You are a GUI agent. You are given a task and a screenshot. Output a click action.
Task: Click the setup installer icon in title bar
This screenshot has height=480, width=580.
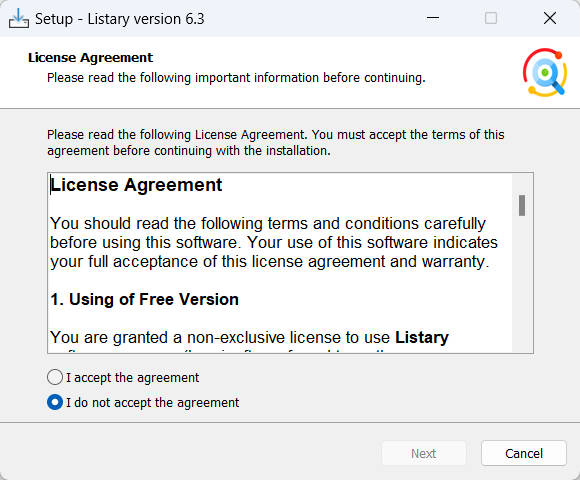coord(18,18)
